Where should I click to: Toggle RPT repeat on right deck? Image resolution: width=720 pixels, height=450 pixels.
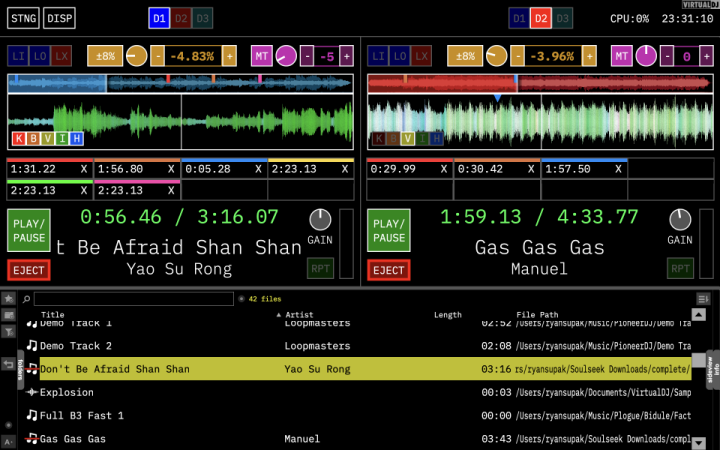[680, 269]
